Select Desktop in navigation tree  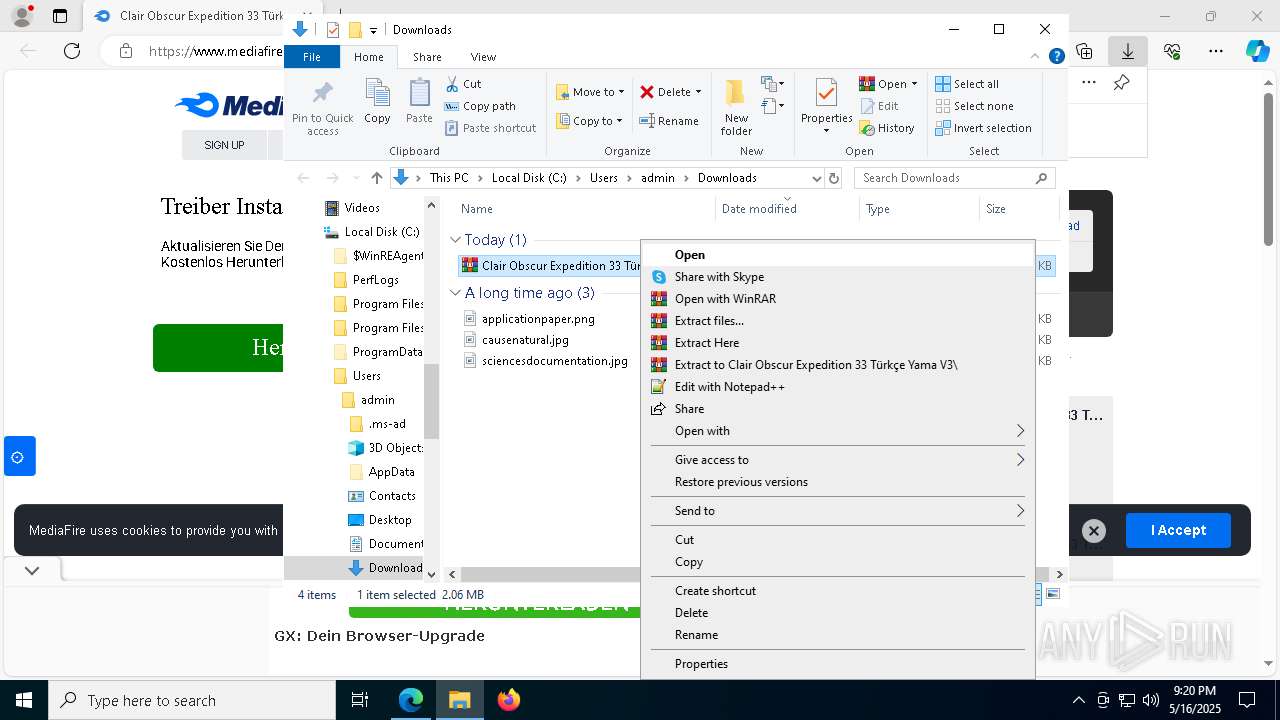[x=389, y=520]
